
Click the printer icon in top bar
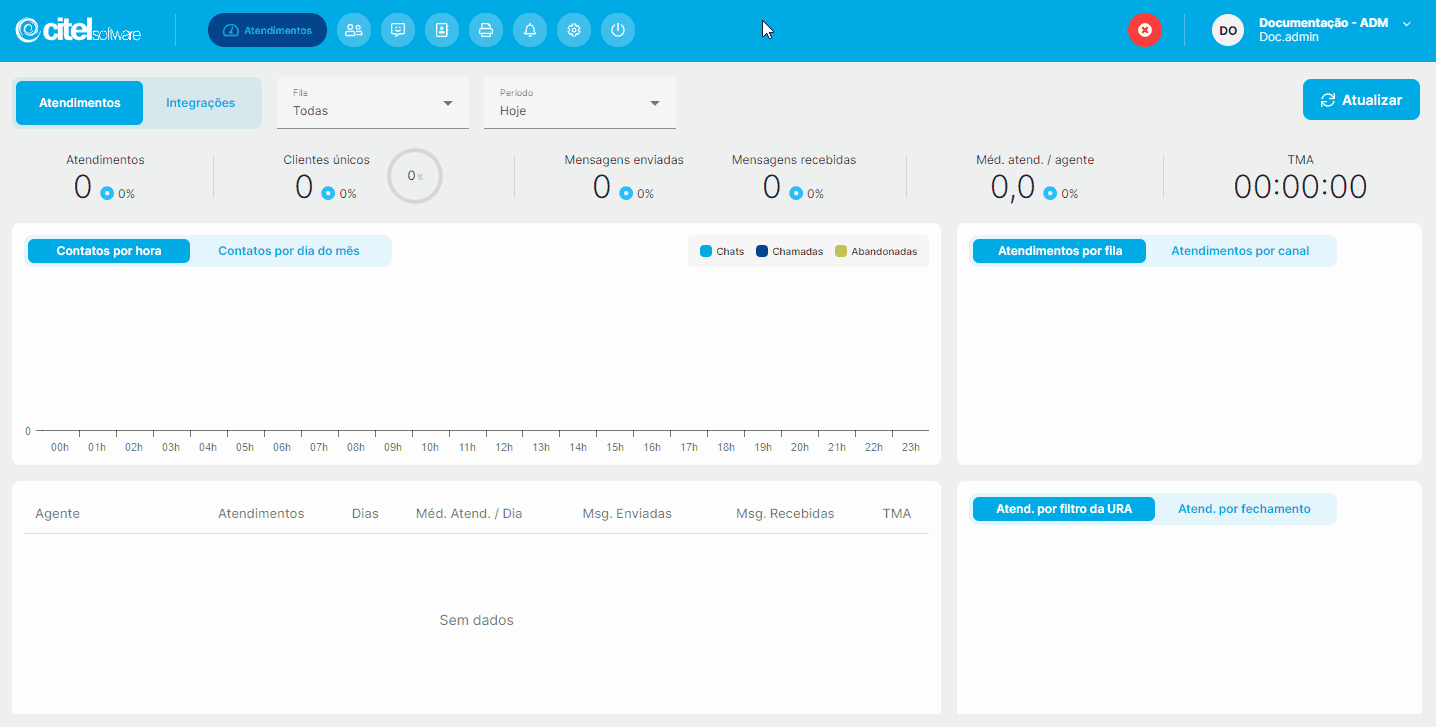(486, 30)
